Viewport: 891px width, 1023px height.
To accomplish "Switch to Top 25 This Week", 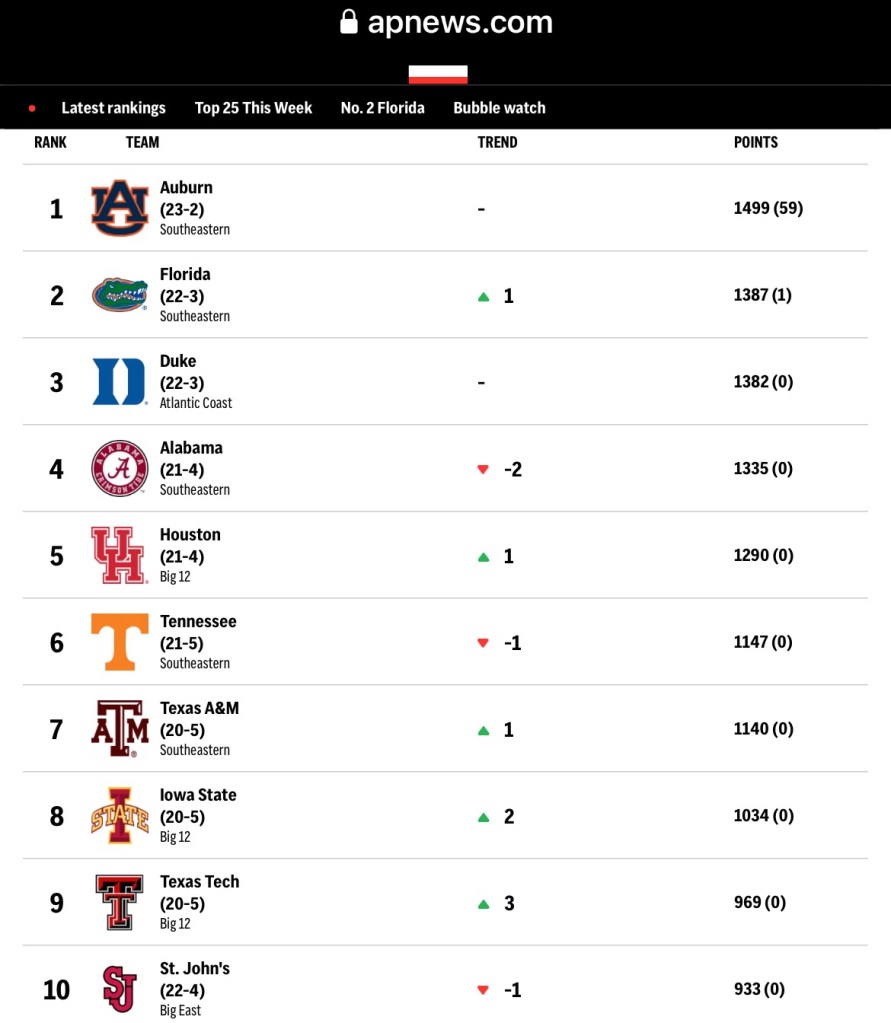I will tap(253, 108).
